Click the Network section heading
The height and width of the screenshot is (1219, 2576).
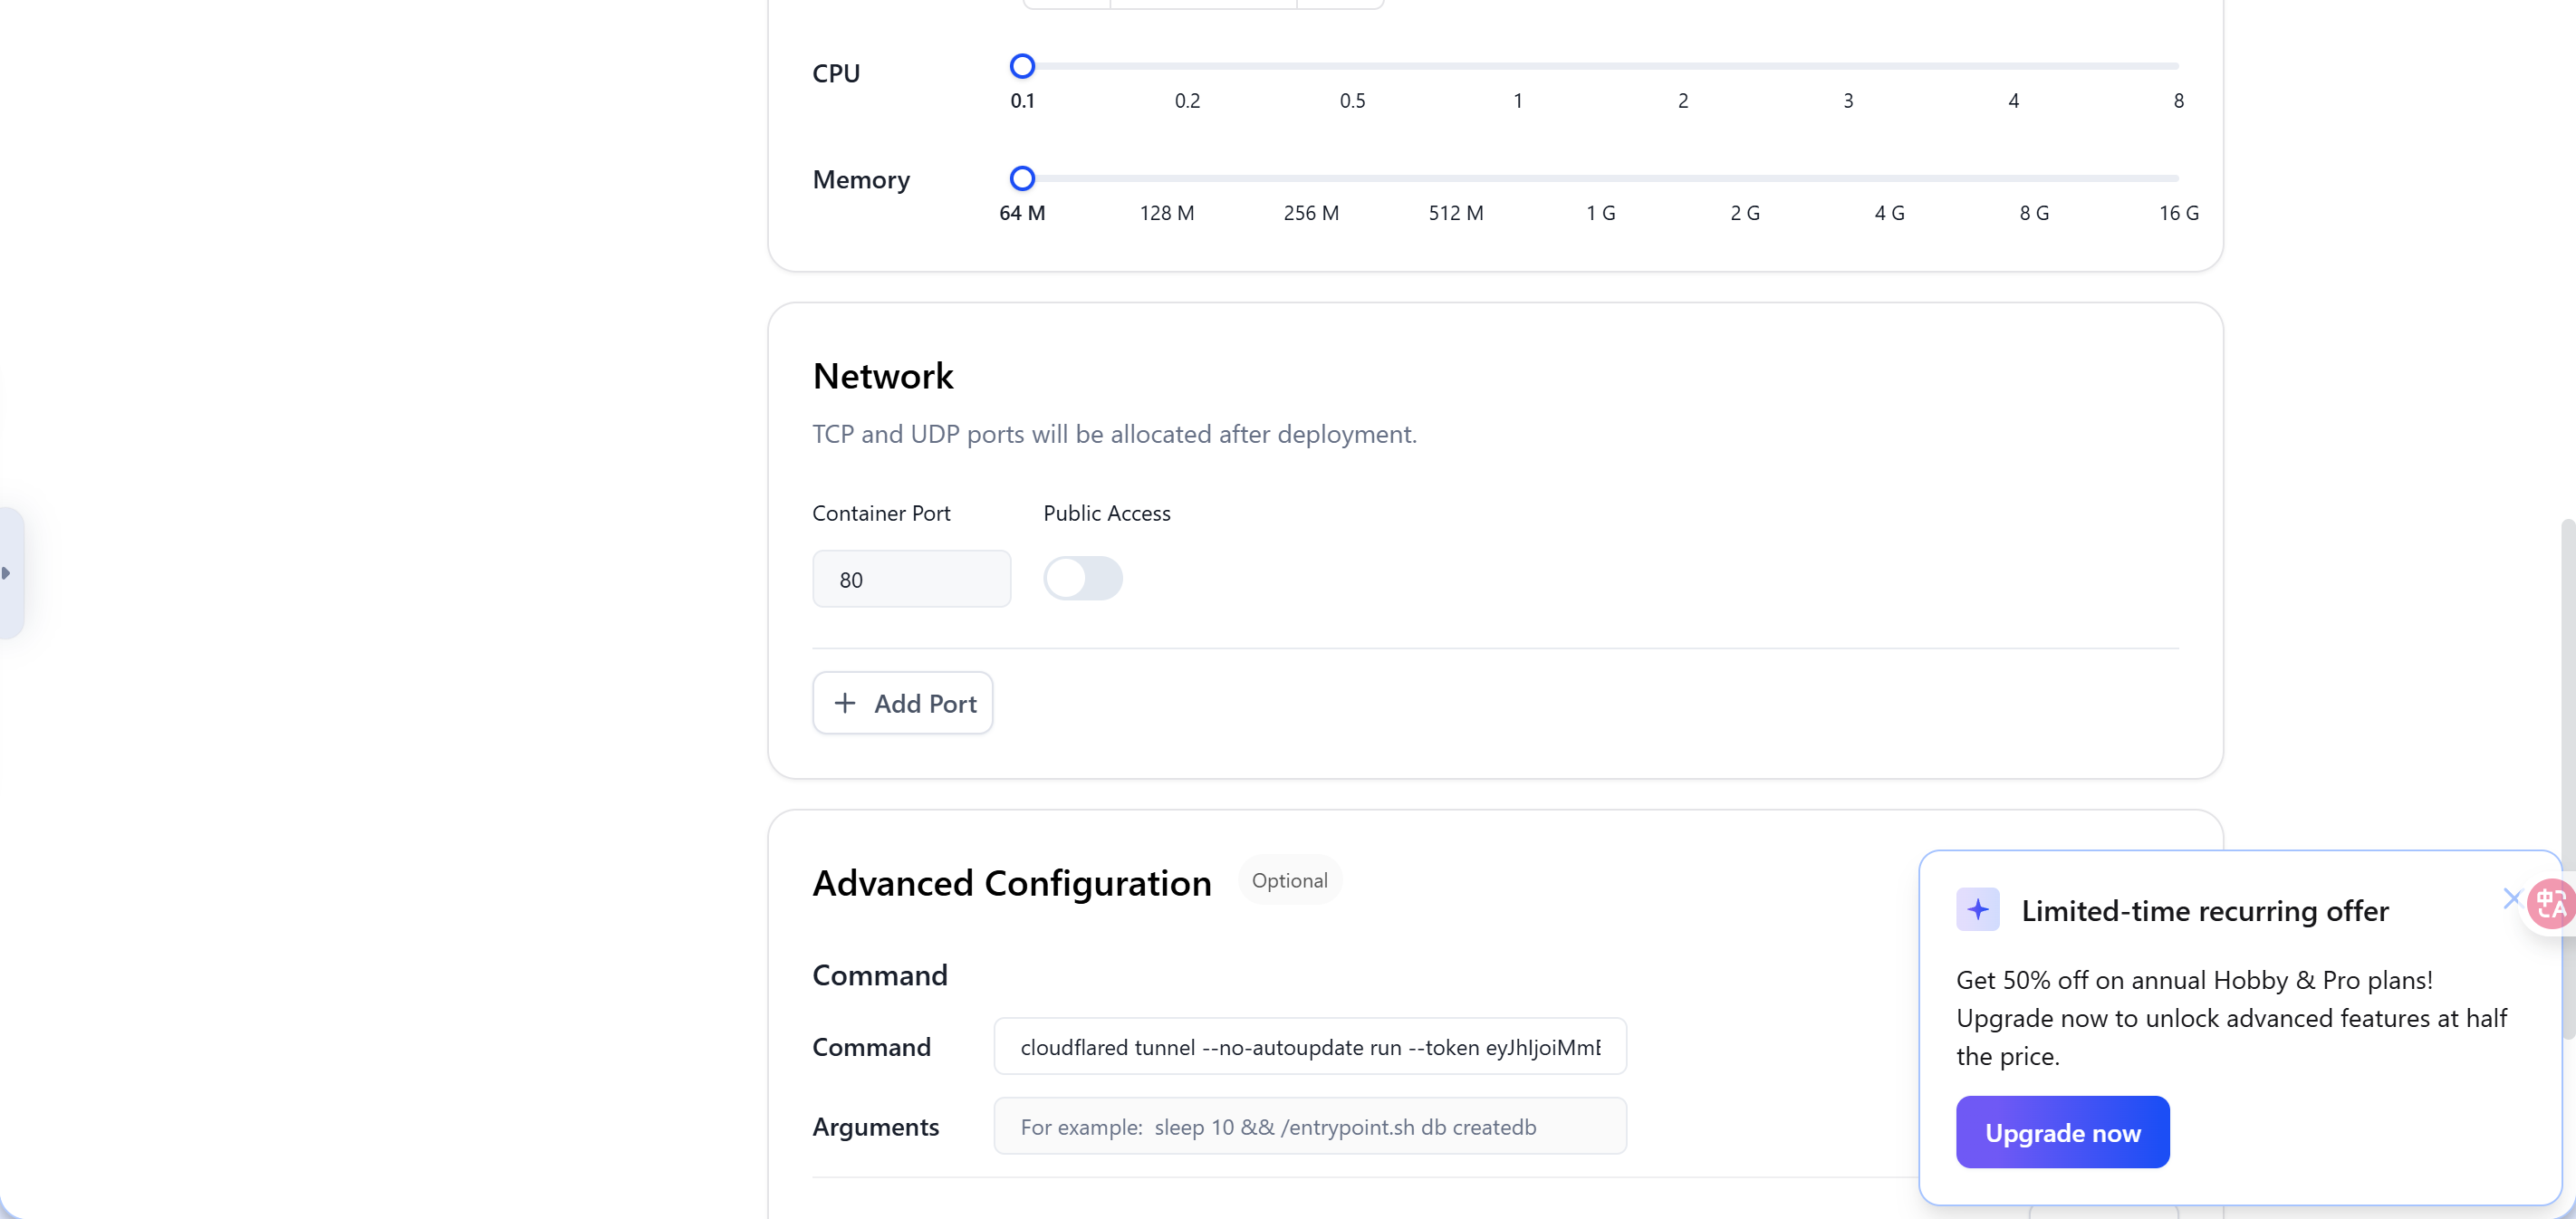[883, 376]
